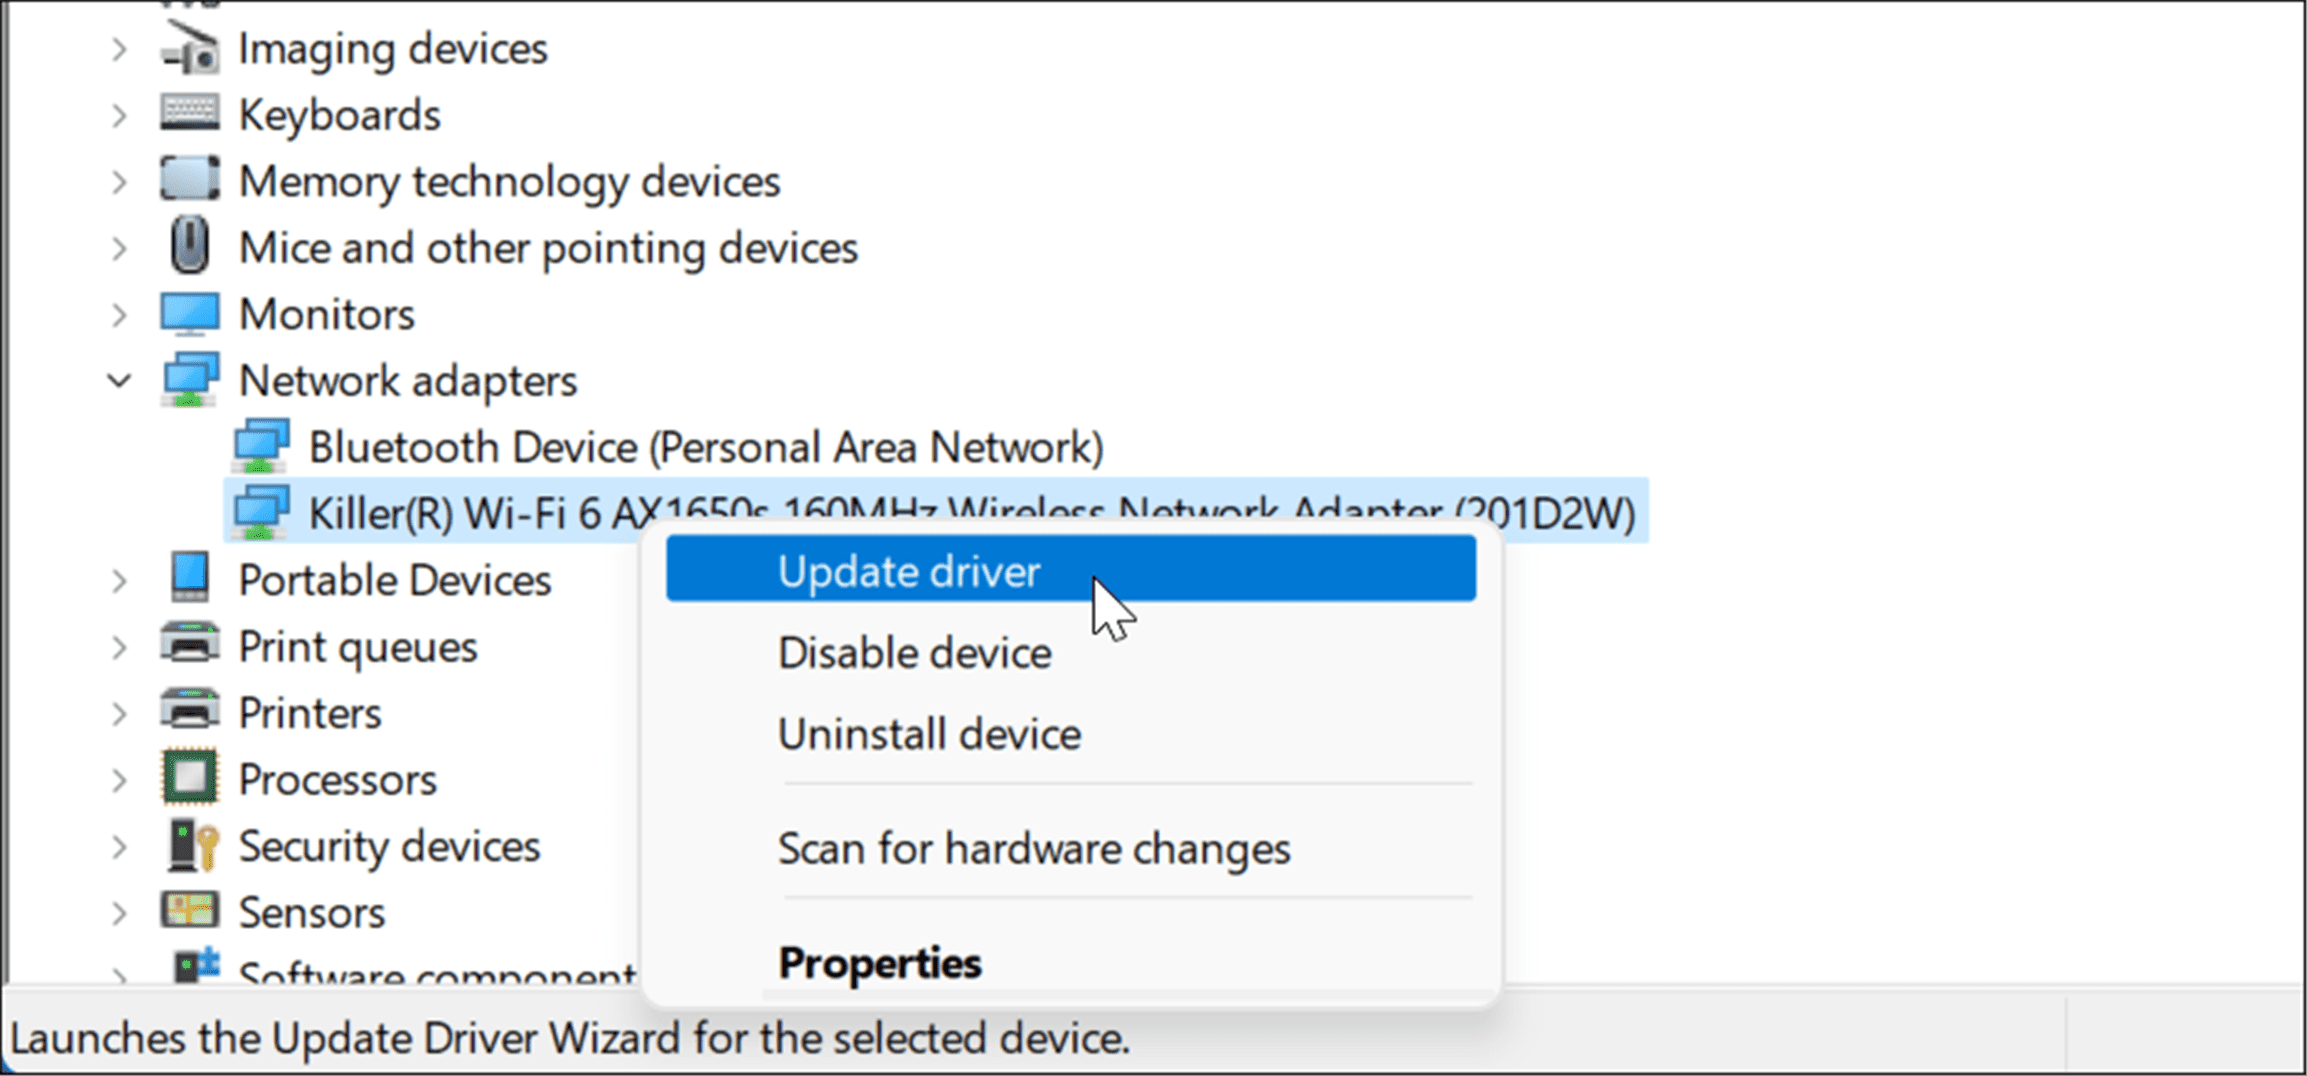Viewport: 2307px width, 1076px height.
Task: Click the Imaging devices camera icon
Action: coord(190,48)
